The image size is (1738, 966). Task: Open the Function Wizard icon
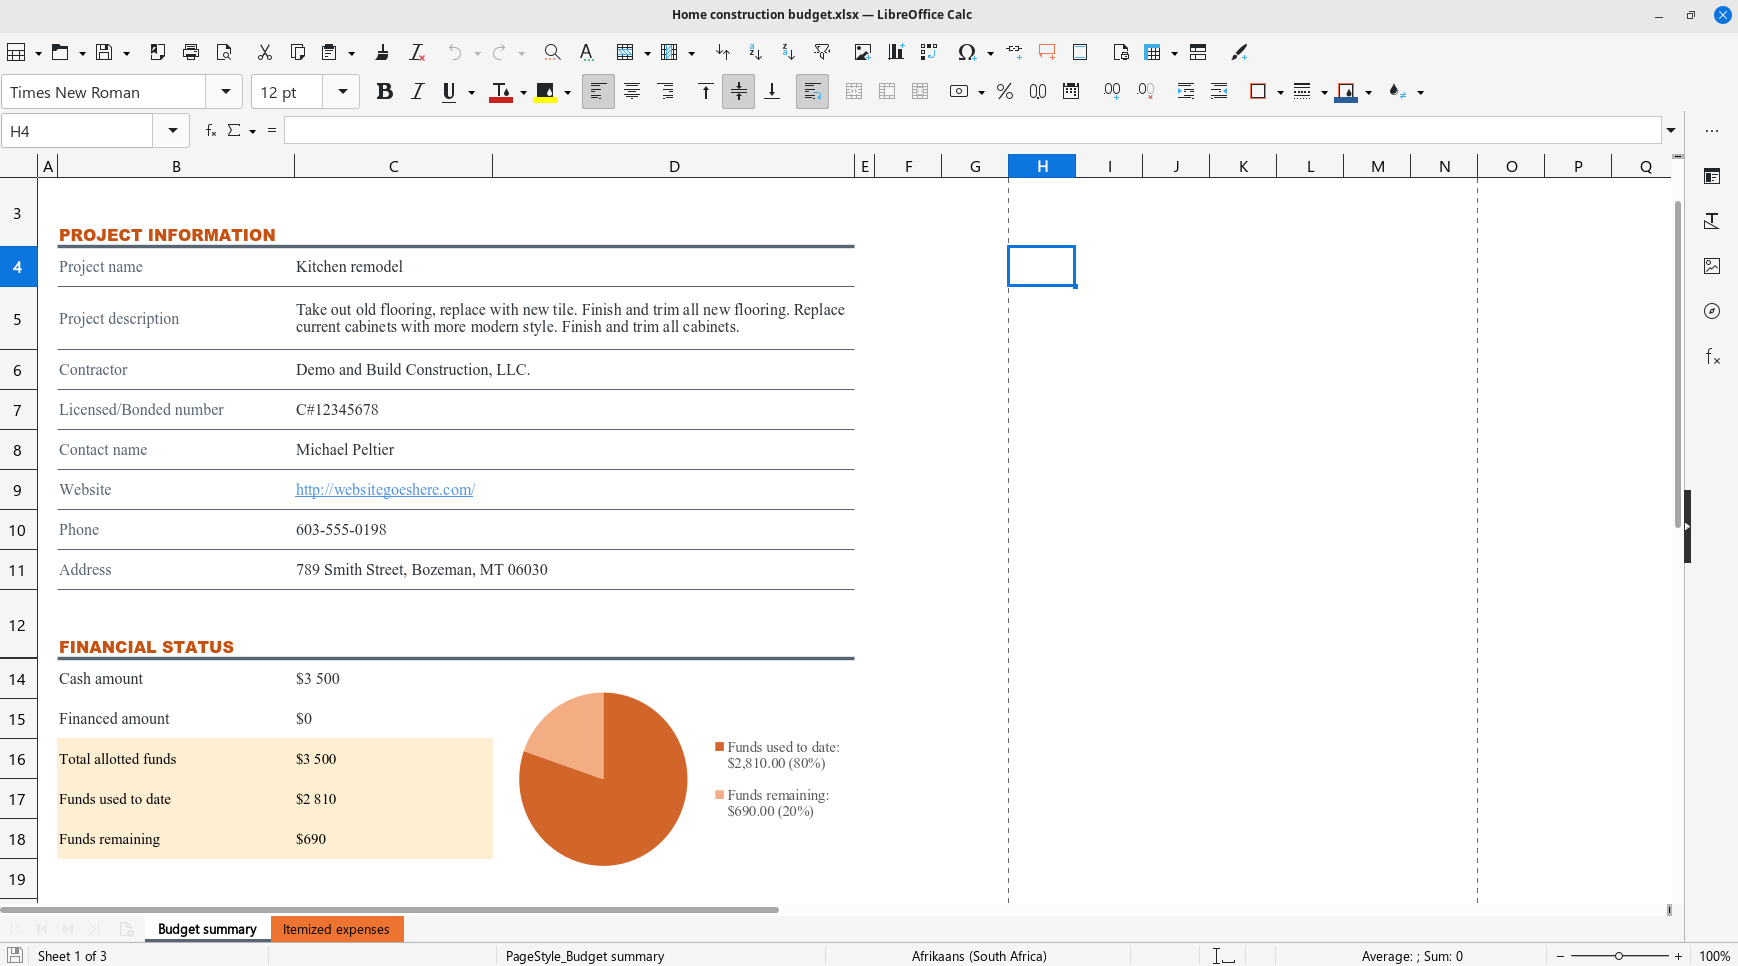[210, 130]
